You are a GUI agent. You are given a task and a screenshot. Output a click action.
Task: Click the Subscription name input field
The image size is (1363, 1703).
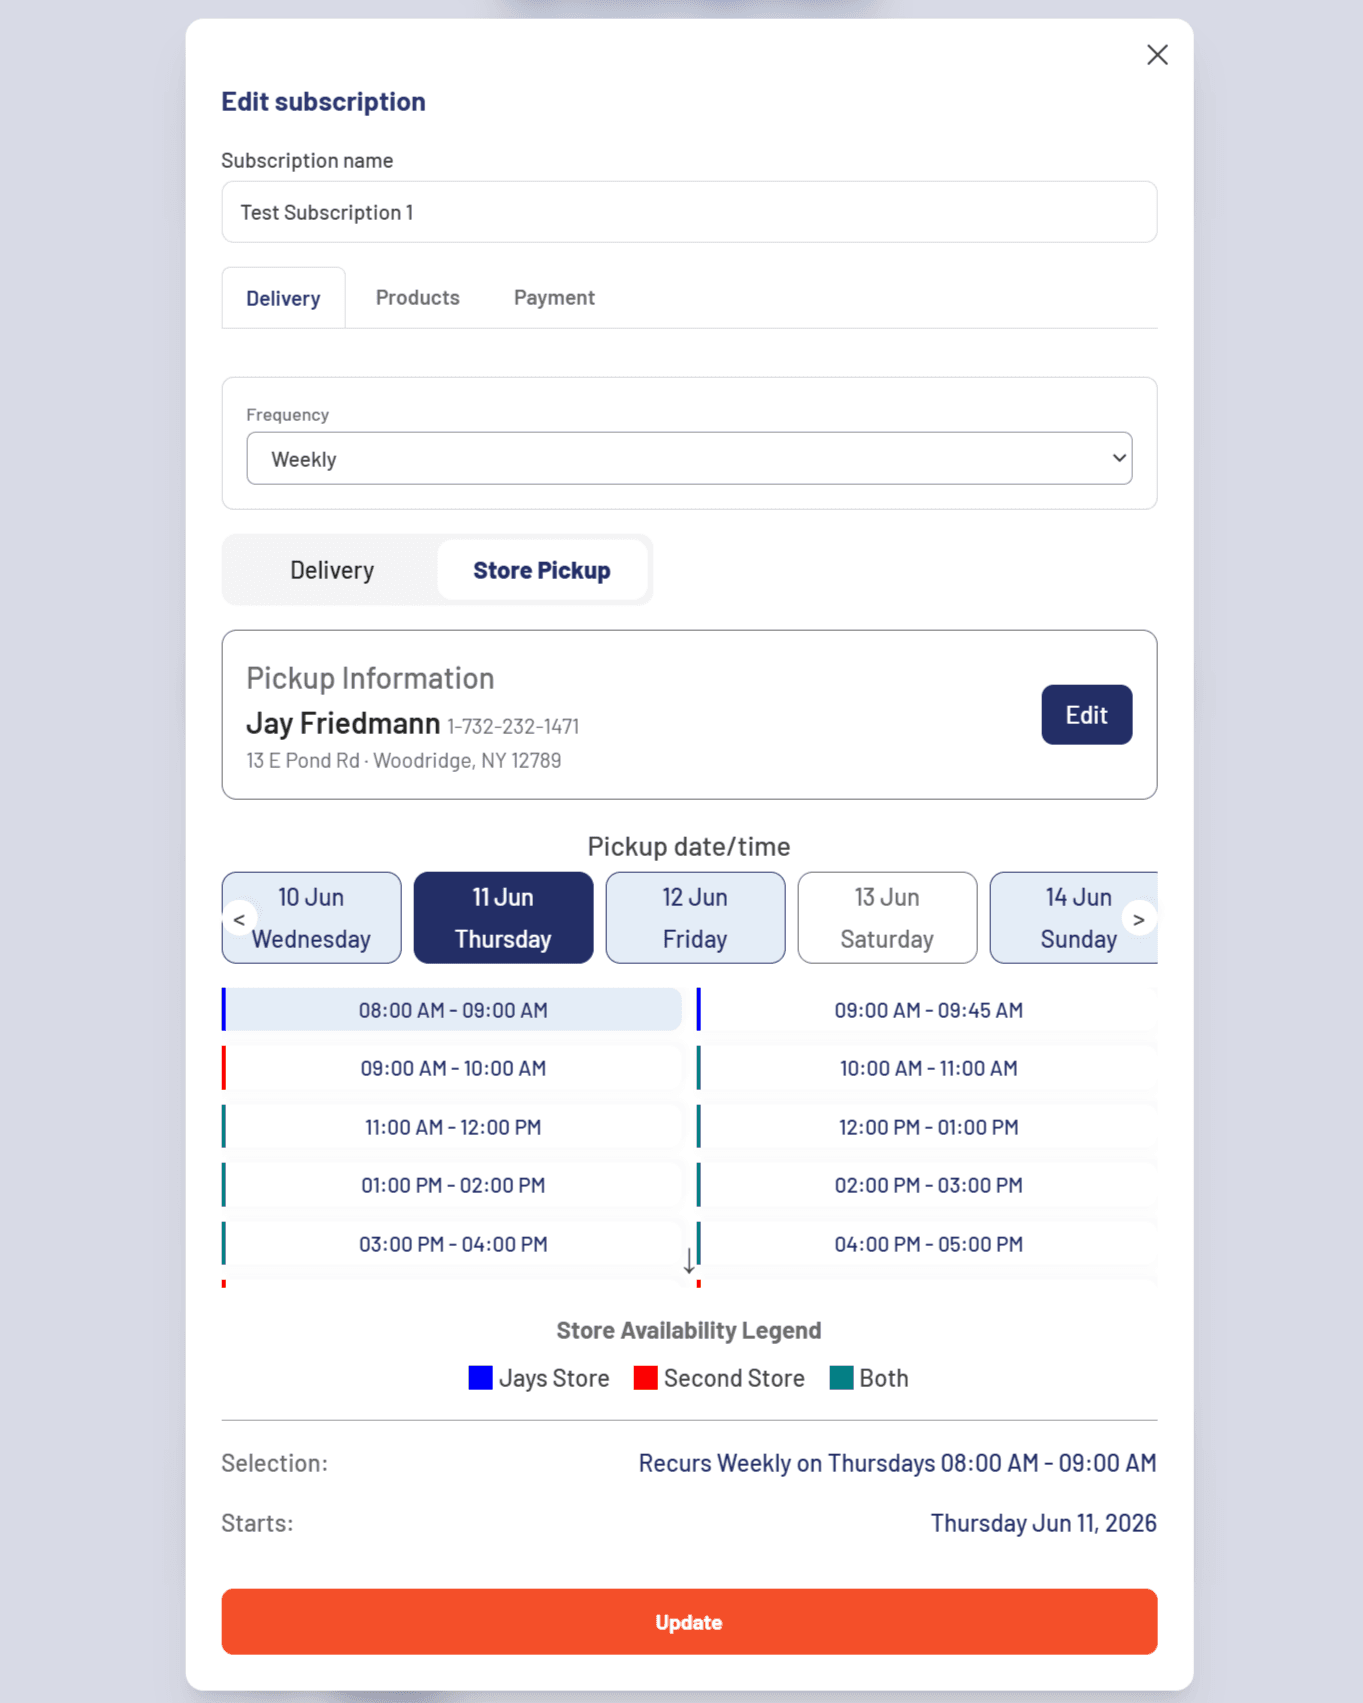(689, 212)
